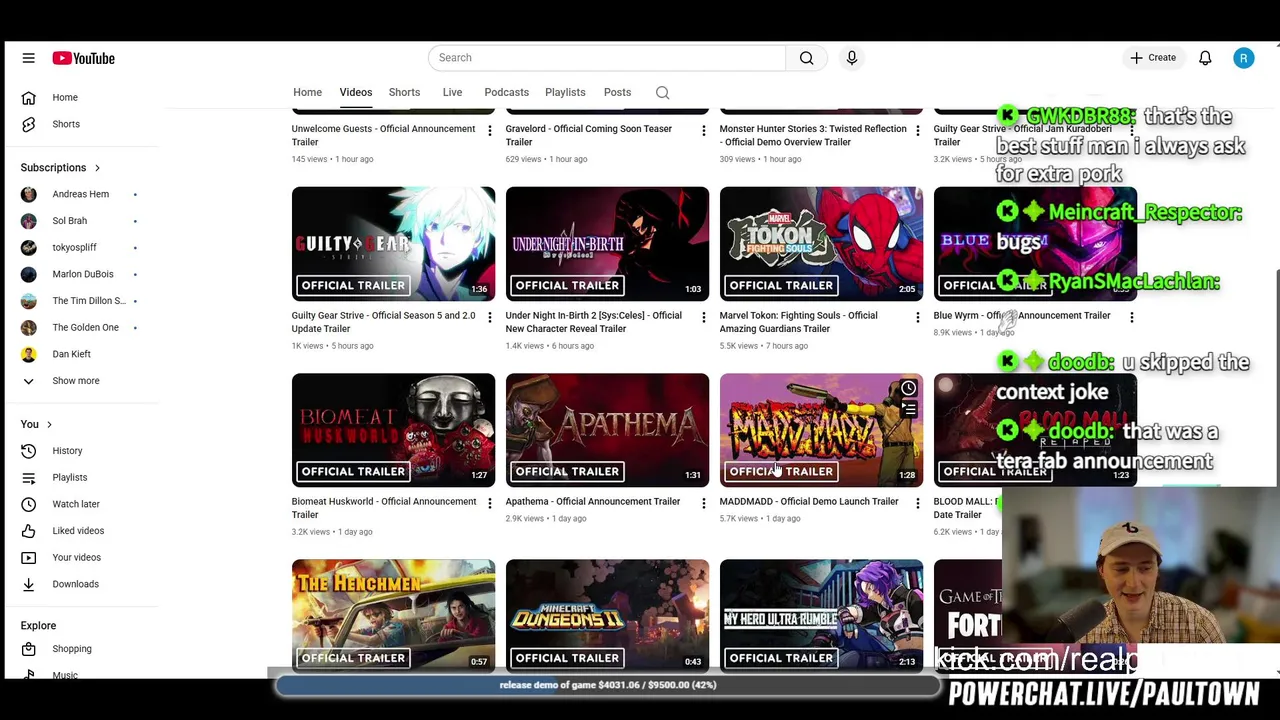Add MADDMADD to queue icon
Image resolution: width=1280 pixels, height=720 pixels.
(908, 410)
